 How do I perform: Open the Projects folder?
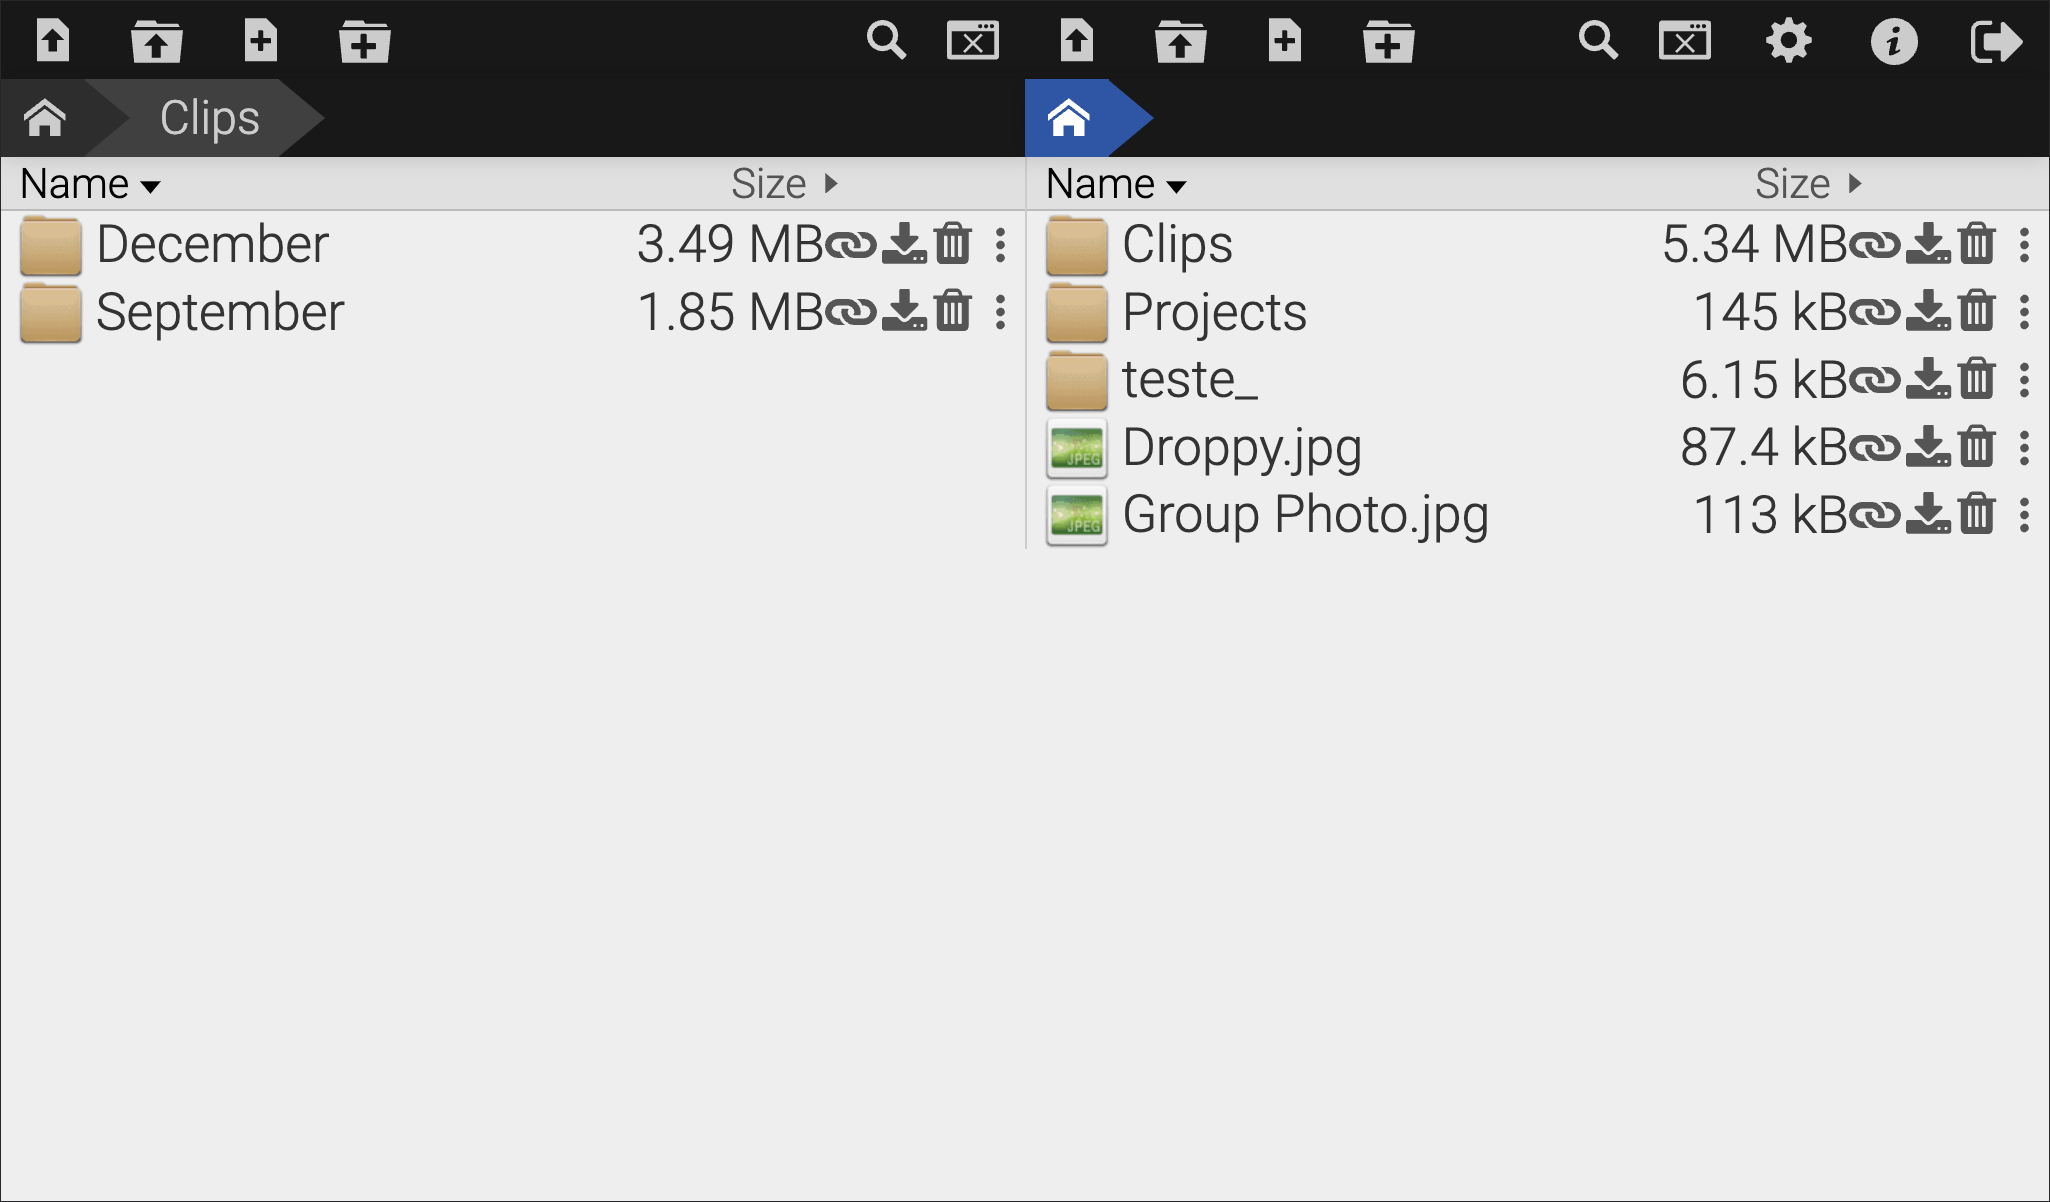[x=1213, y=312]
